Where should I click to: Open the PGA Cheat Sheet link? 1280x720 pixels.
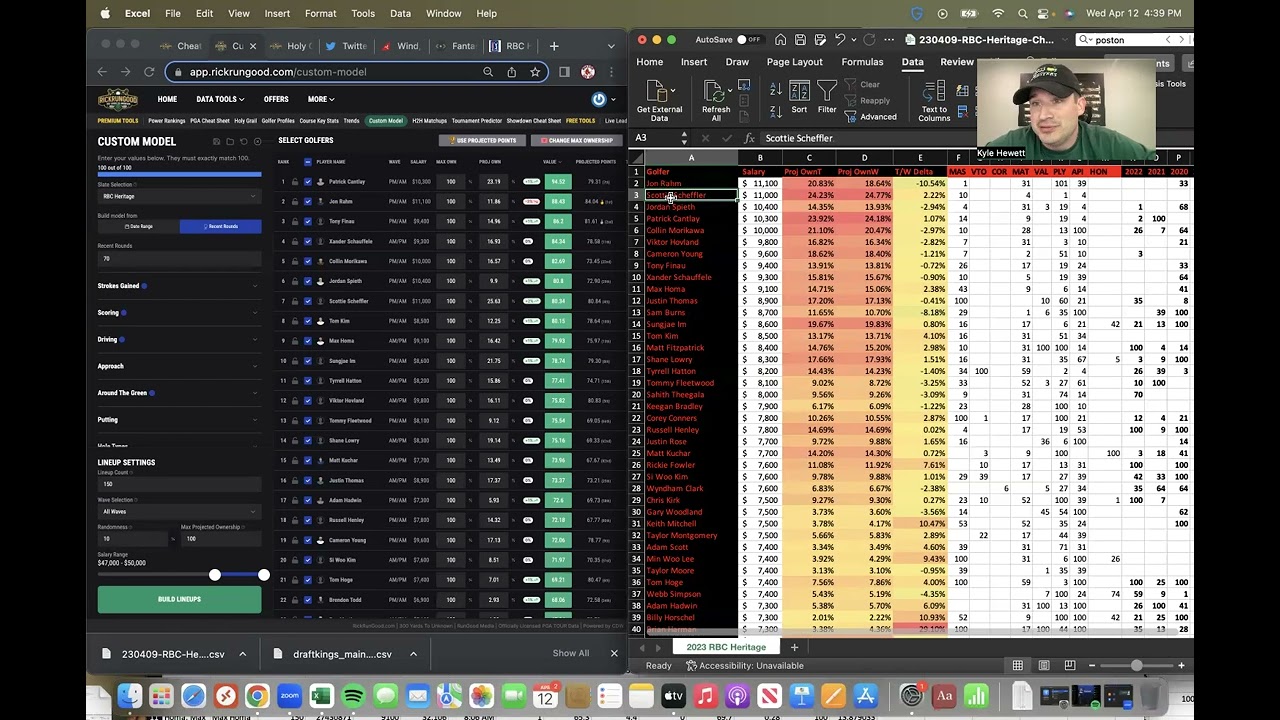[x=210, y=121]
